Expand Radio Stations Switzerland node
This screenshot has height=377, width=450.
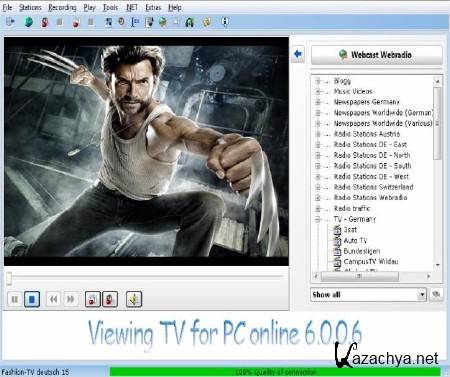coord(318,187)
